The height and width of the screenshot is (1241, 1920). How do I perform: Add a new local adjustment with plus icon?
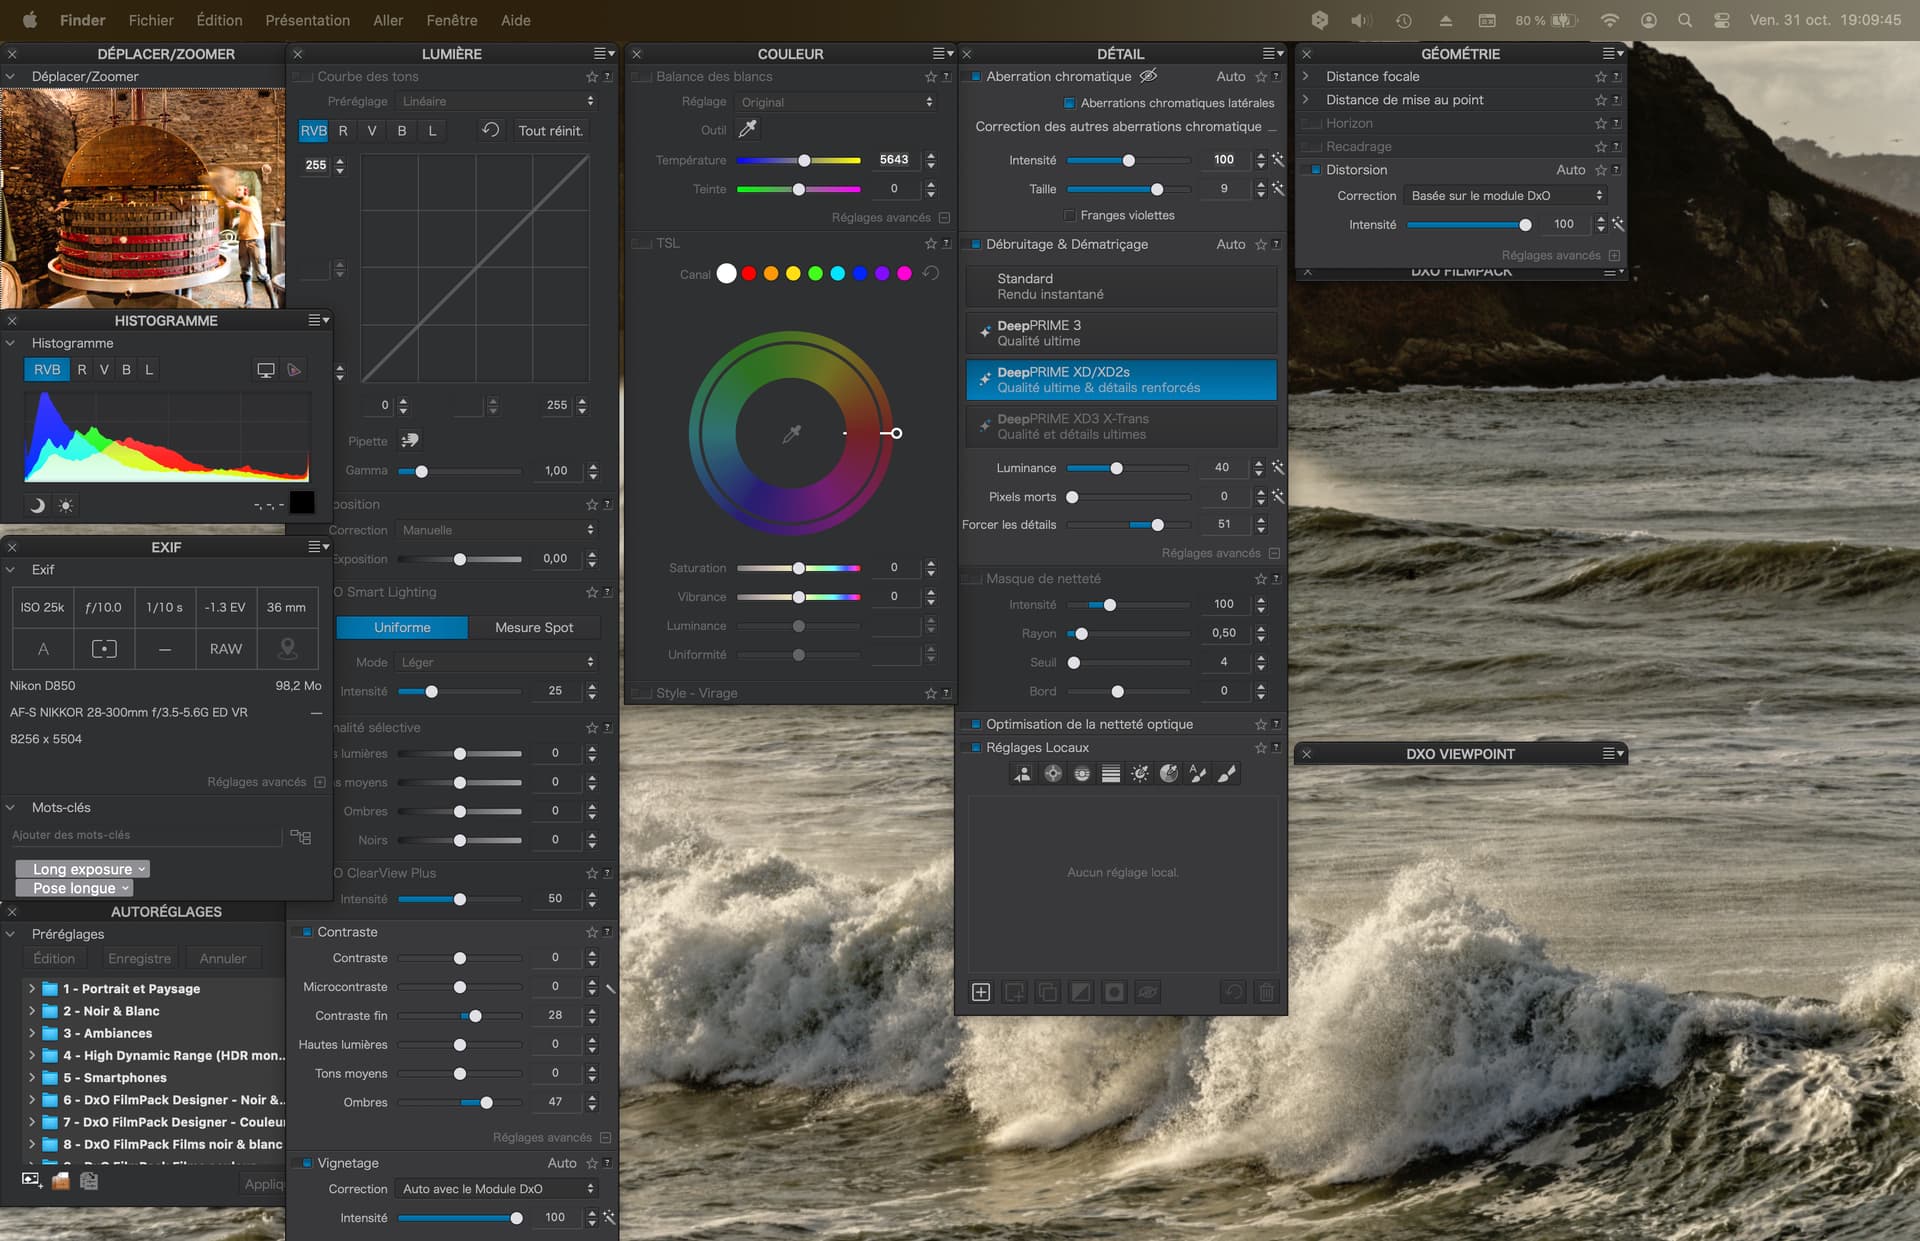tap(981, 992)
